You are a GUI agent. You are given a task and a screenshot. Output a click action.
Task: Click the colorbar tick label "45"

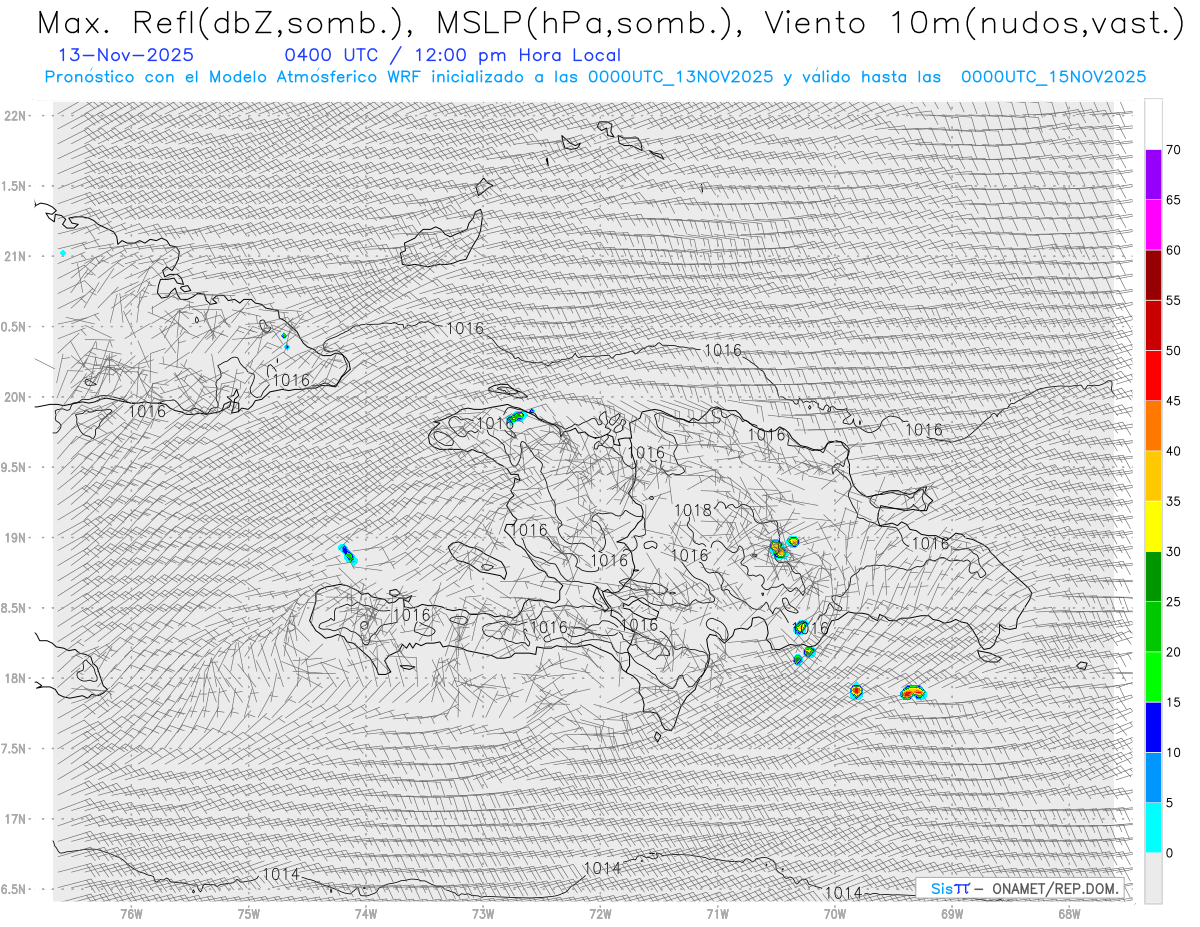point(1174,401)
